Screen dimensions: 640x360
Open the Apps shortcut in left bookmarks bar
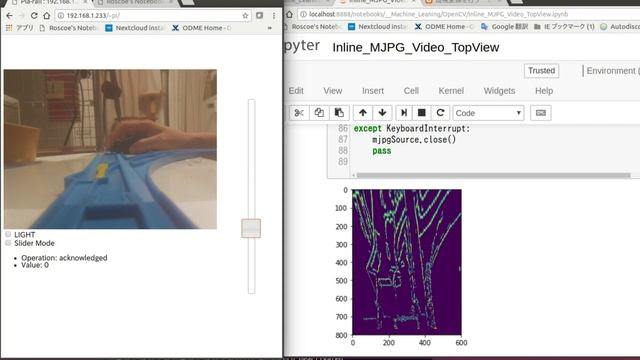pyautogui.click(x=19, y=28)
